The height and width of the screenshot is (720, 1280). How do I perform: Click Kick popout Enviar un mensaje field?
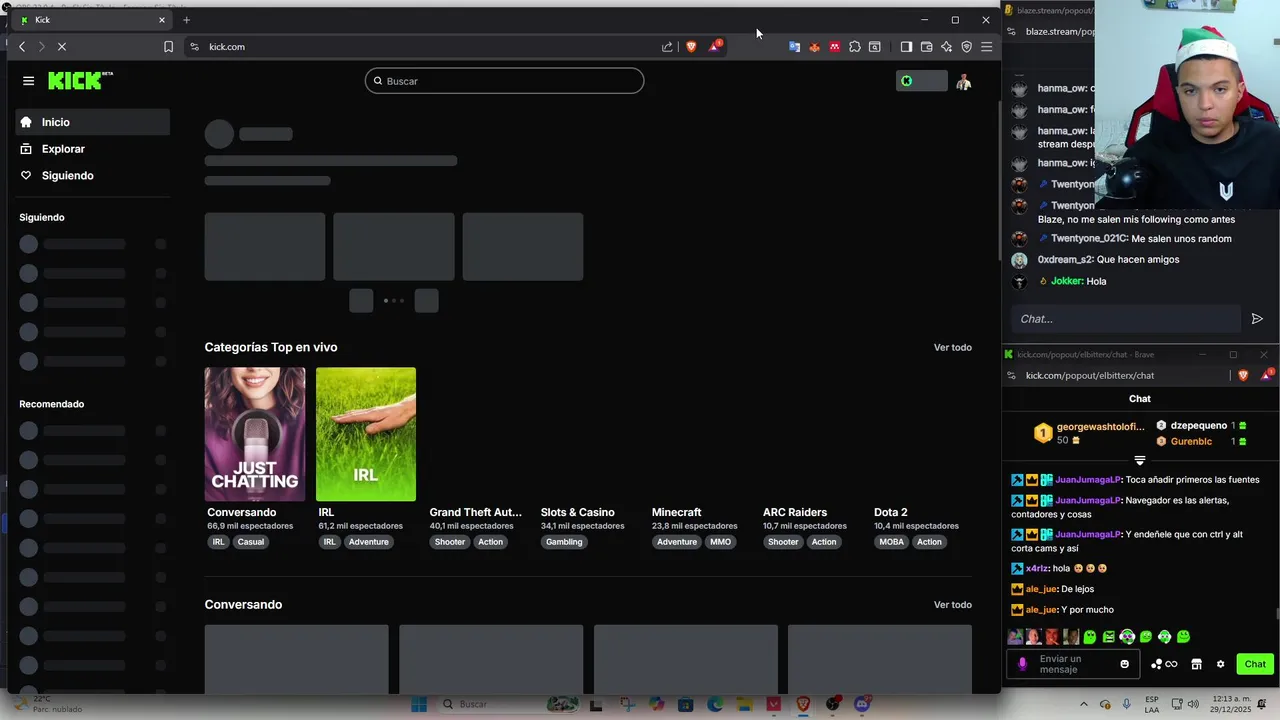(x=1074, y=664)
